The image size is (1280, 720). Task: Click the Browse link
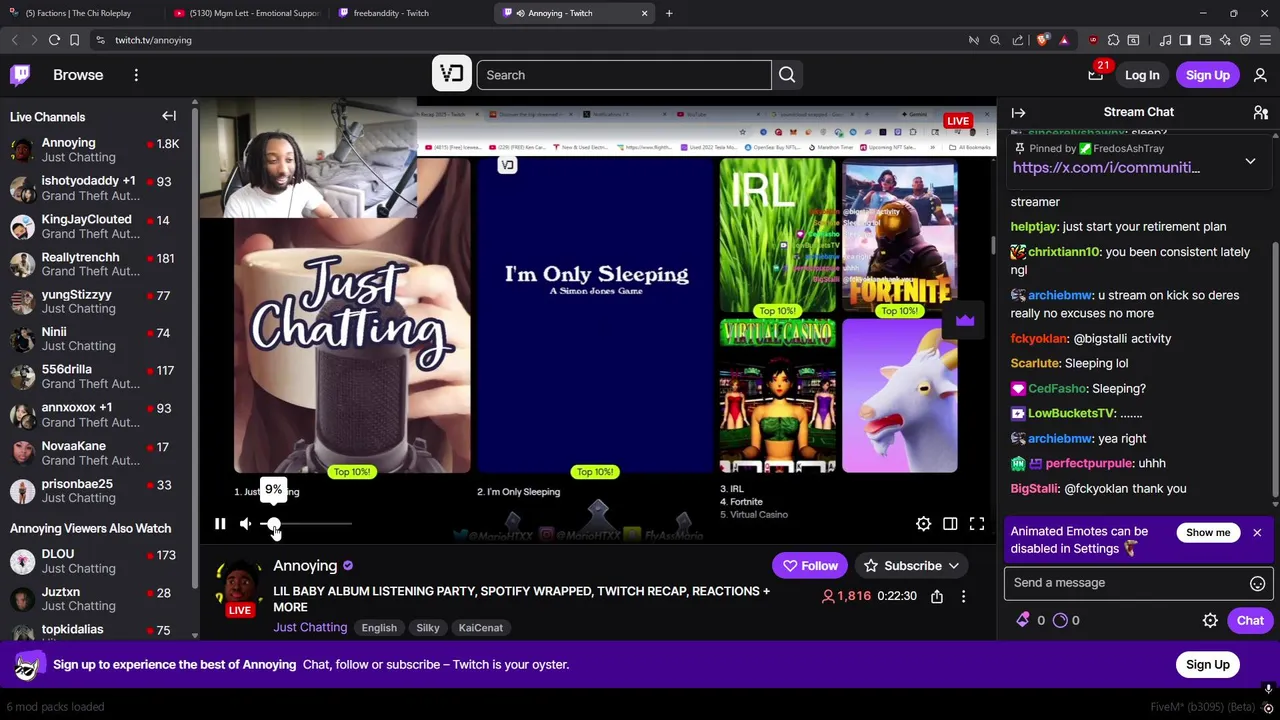[78, 75]
